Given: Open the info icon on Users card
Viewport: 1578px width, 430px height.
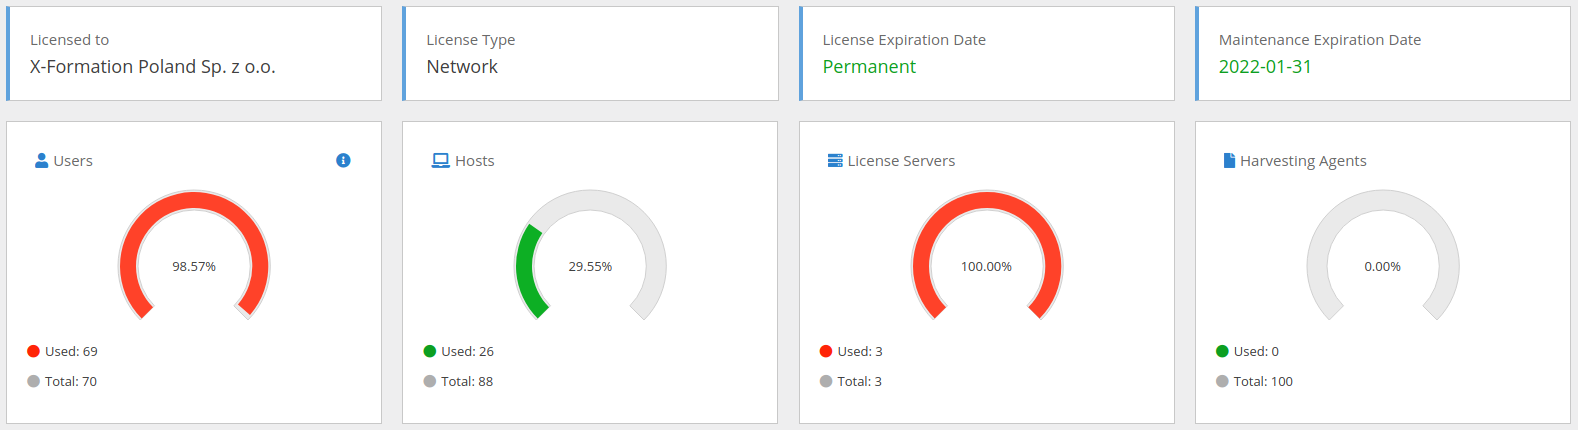Looking at the screenshot, I should [x=343, y=160].
